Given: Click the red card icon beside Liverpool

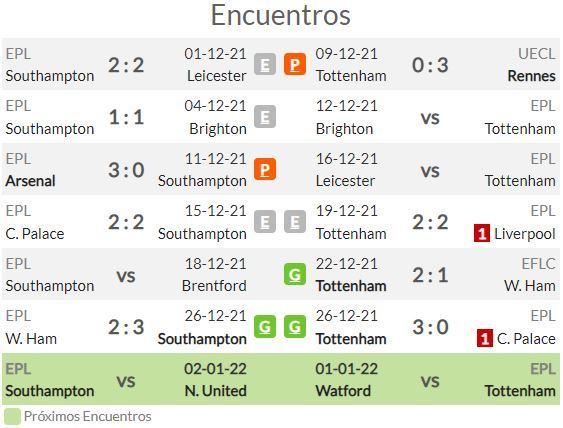Looking at the screenshot, I should (482, 234).
